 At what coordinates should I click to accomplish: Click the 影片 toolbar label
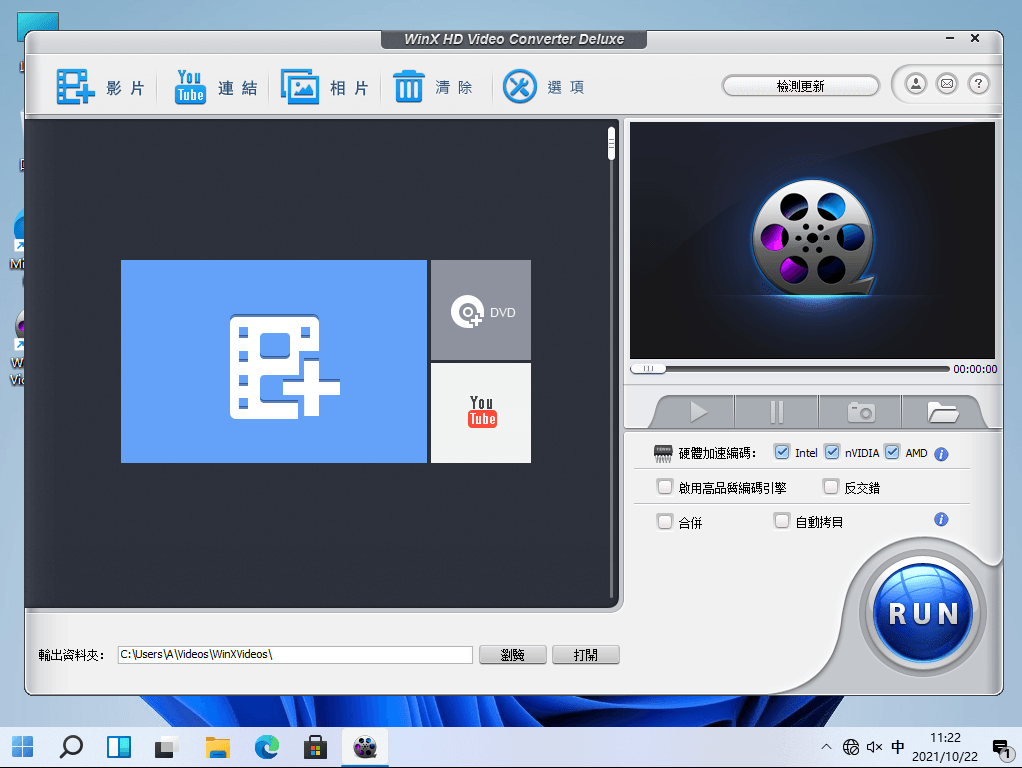point(126,88)
